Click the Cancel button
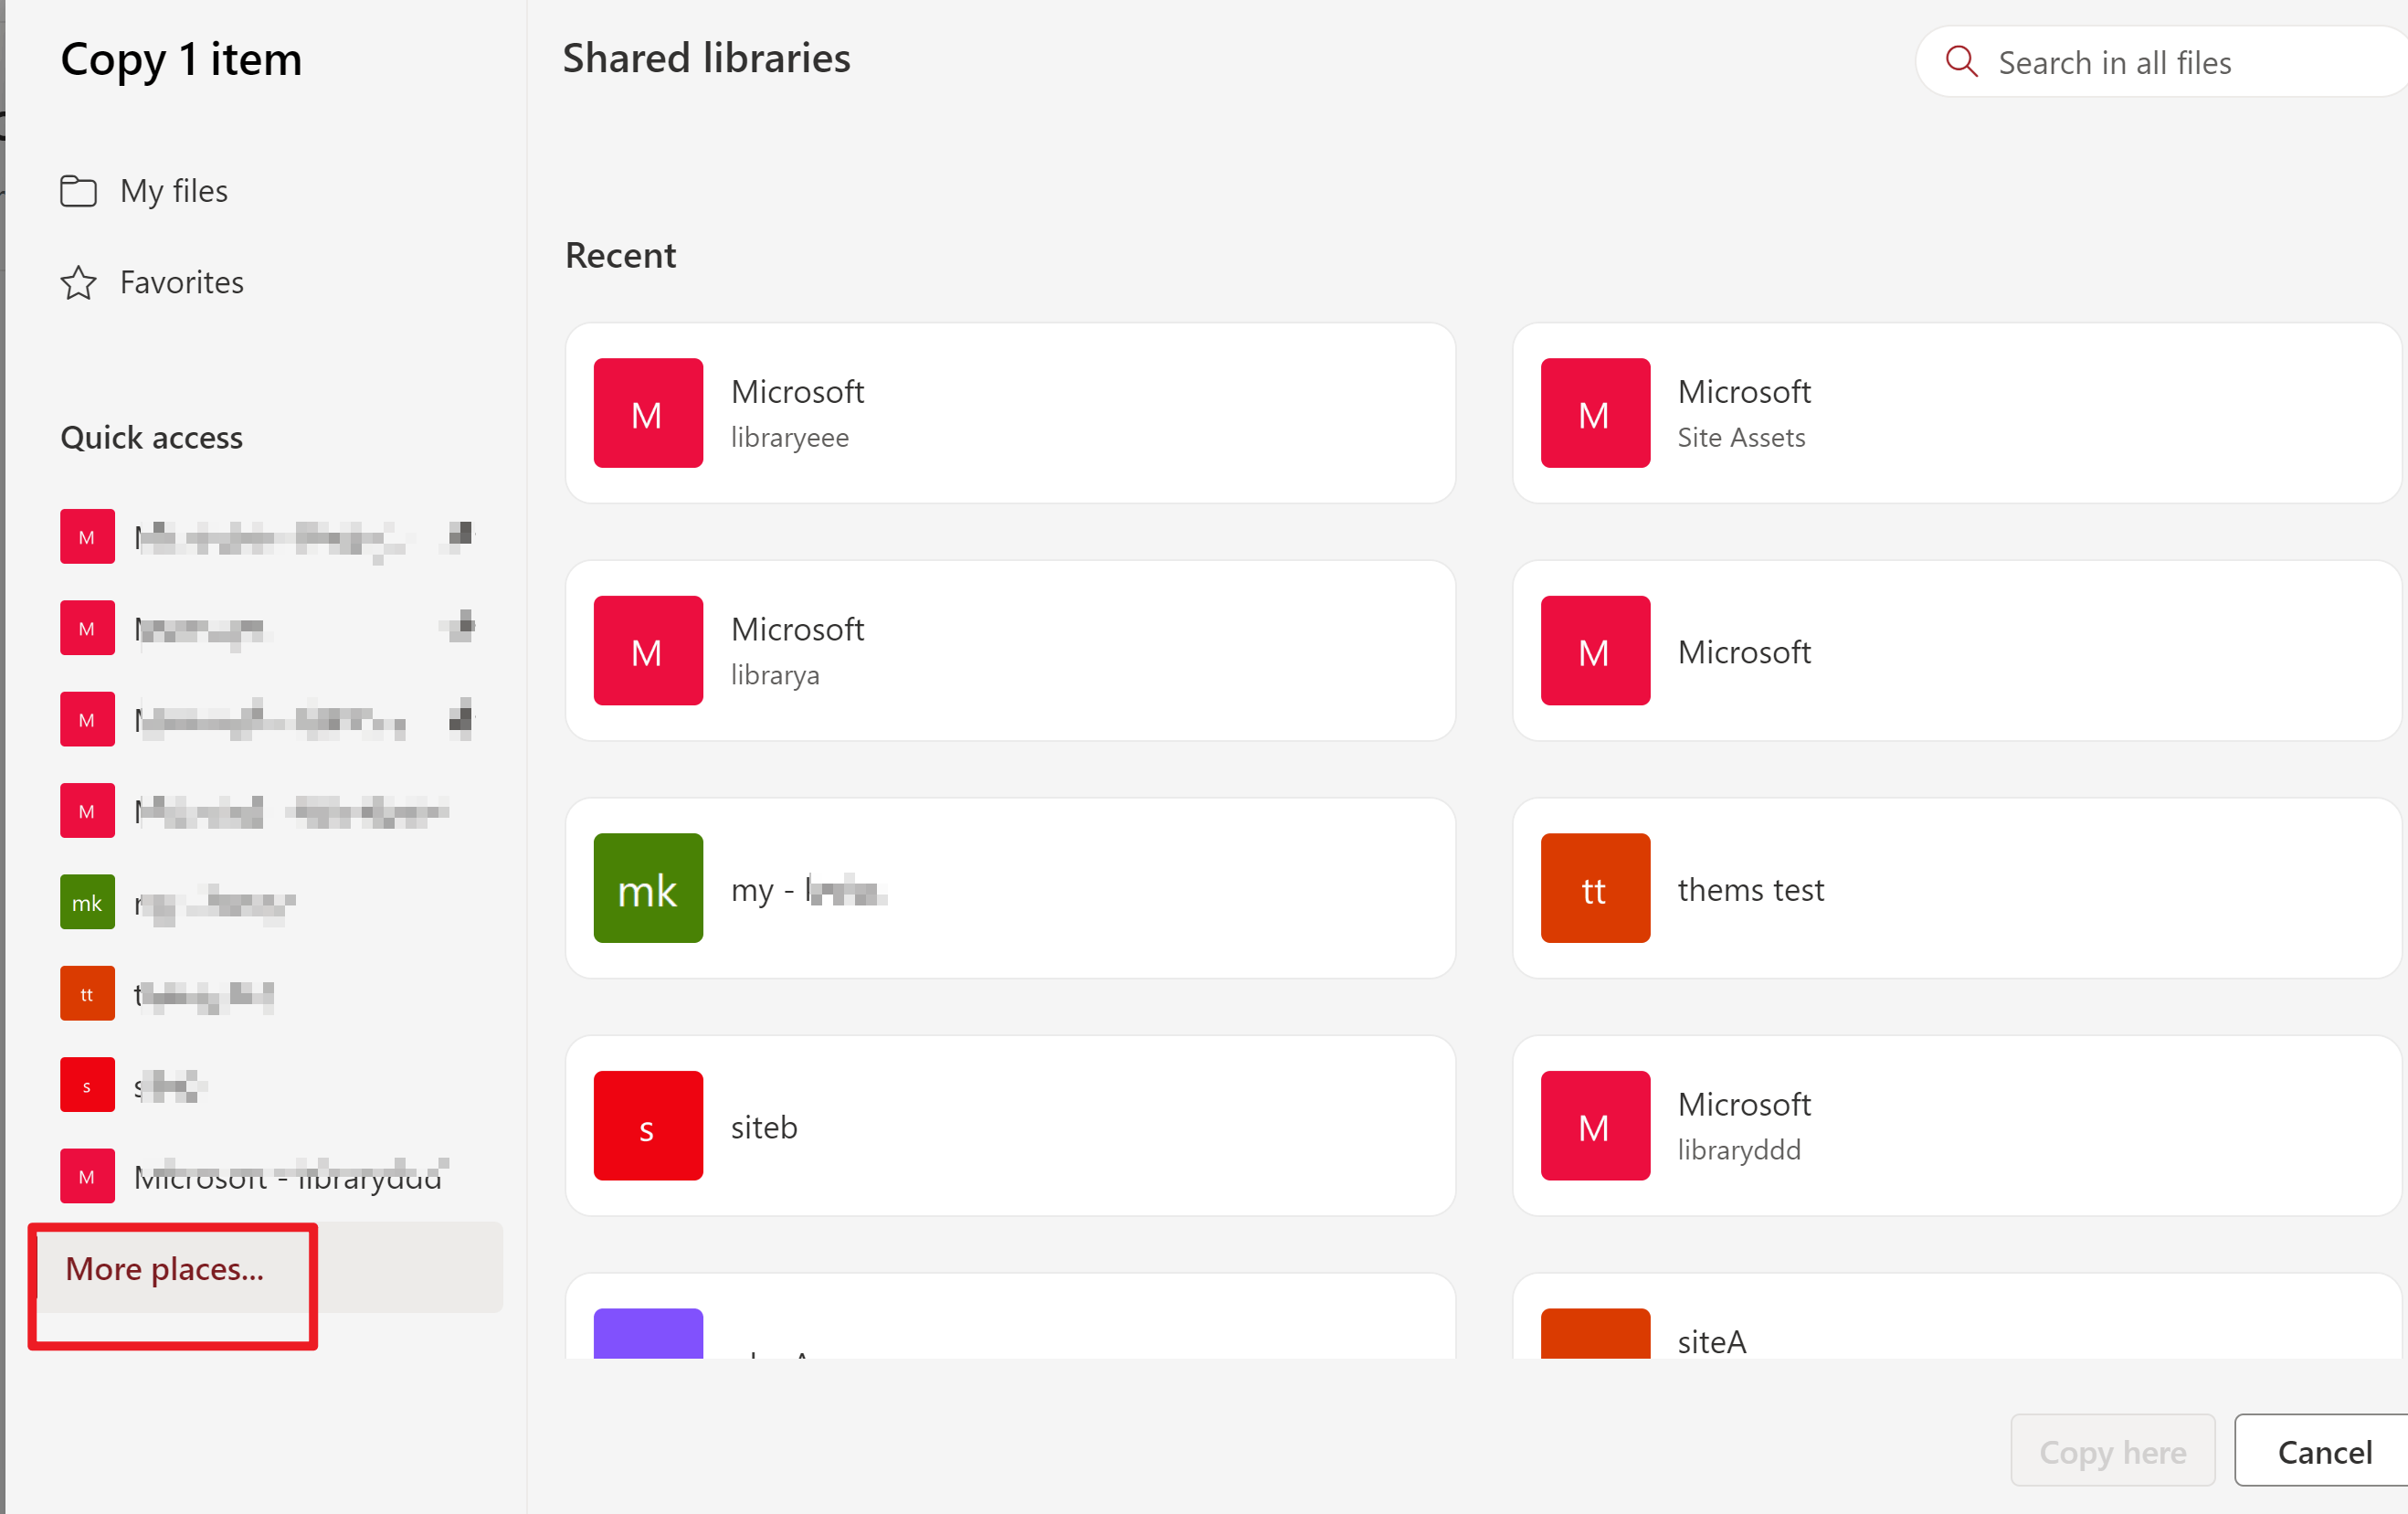Viewport: 2408px width, 1514px height. pos(2323,1451)
